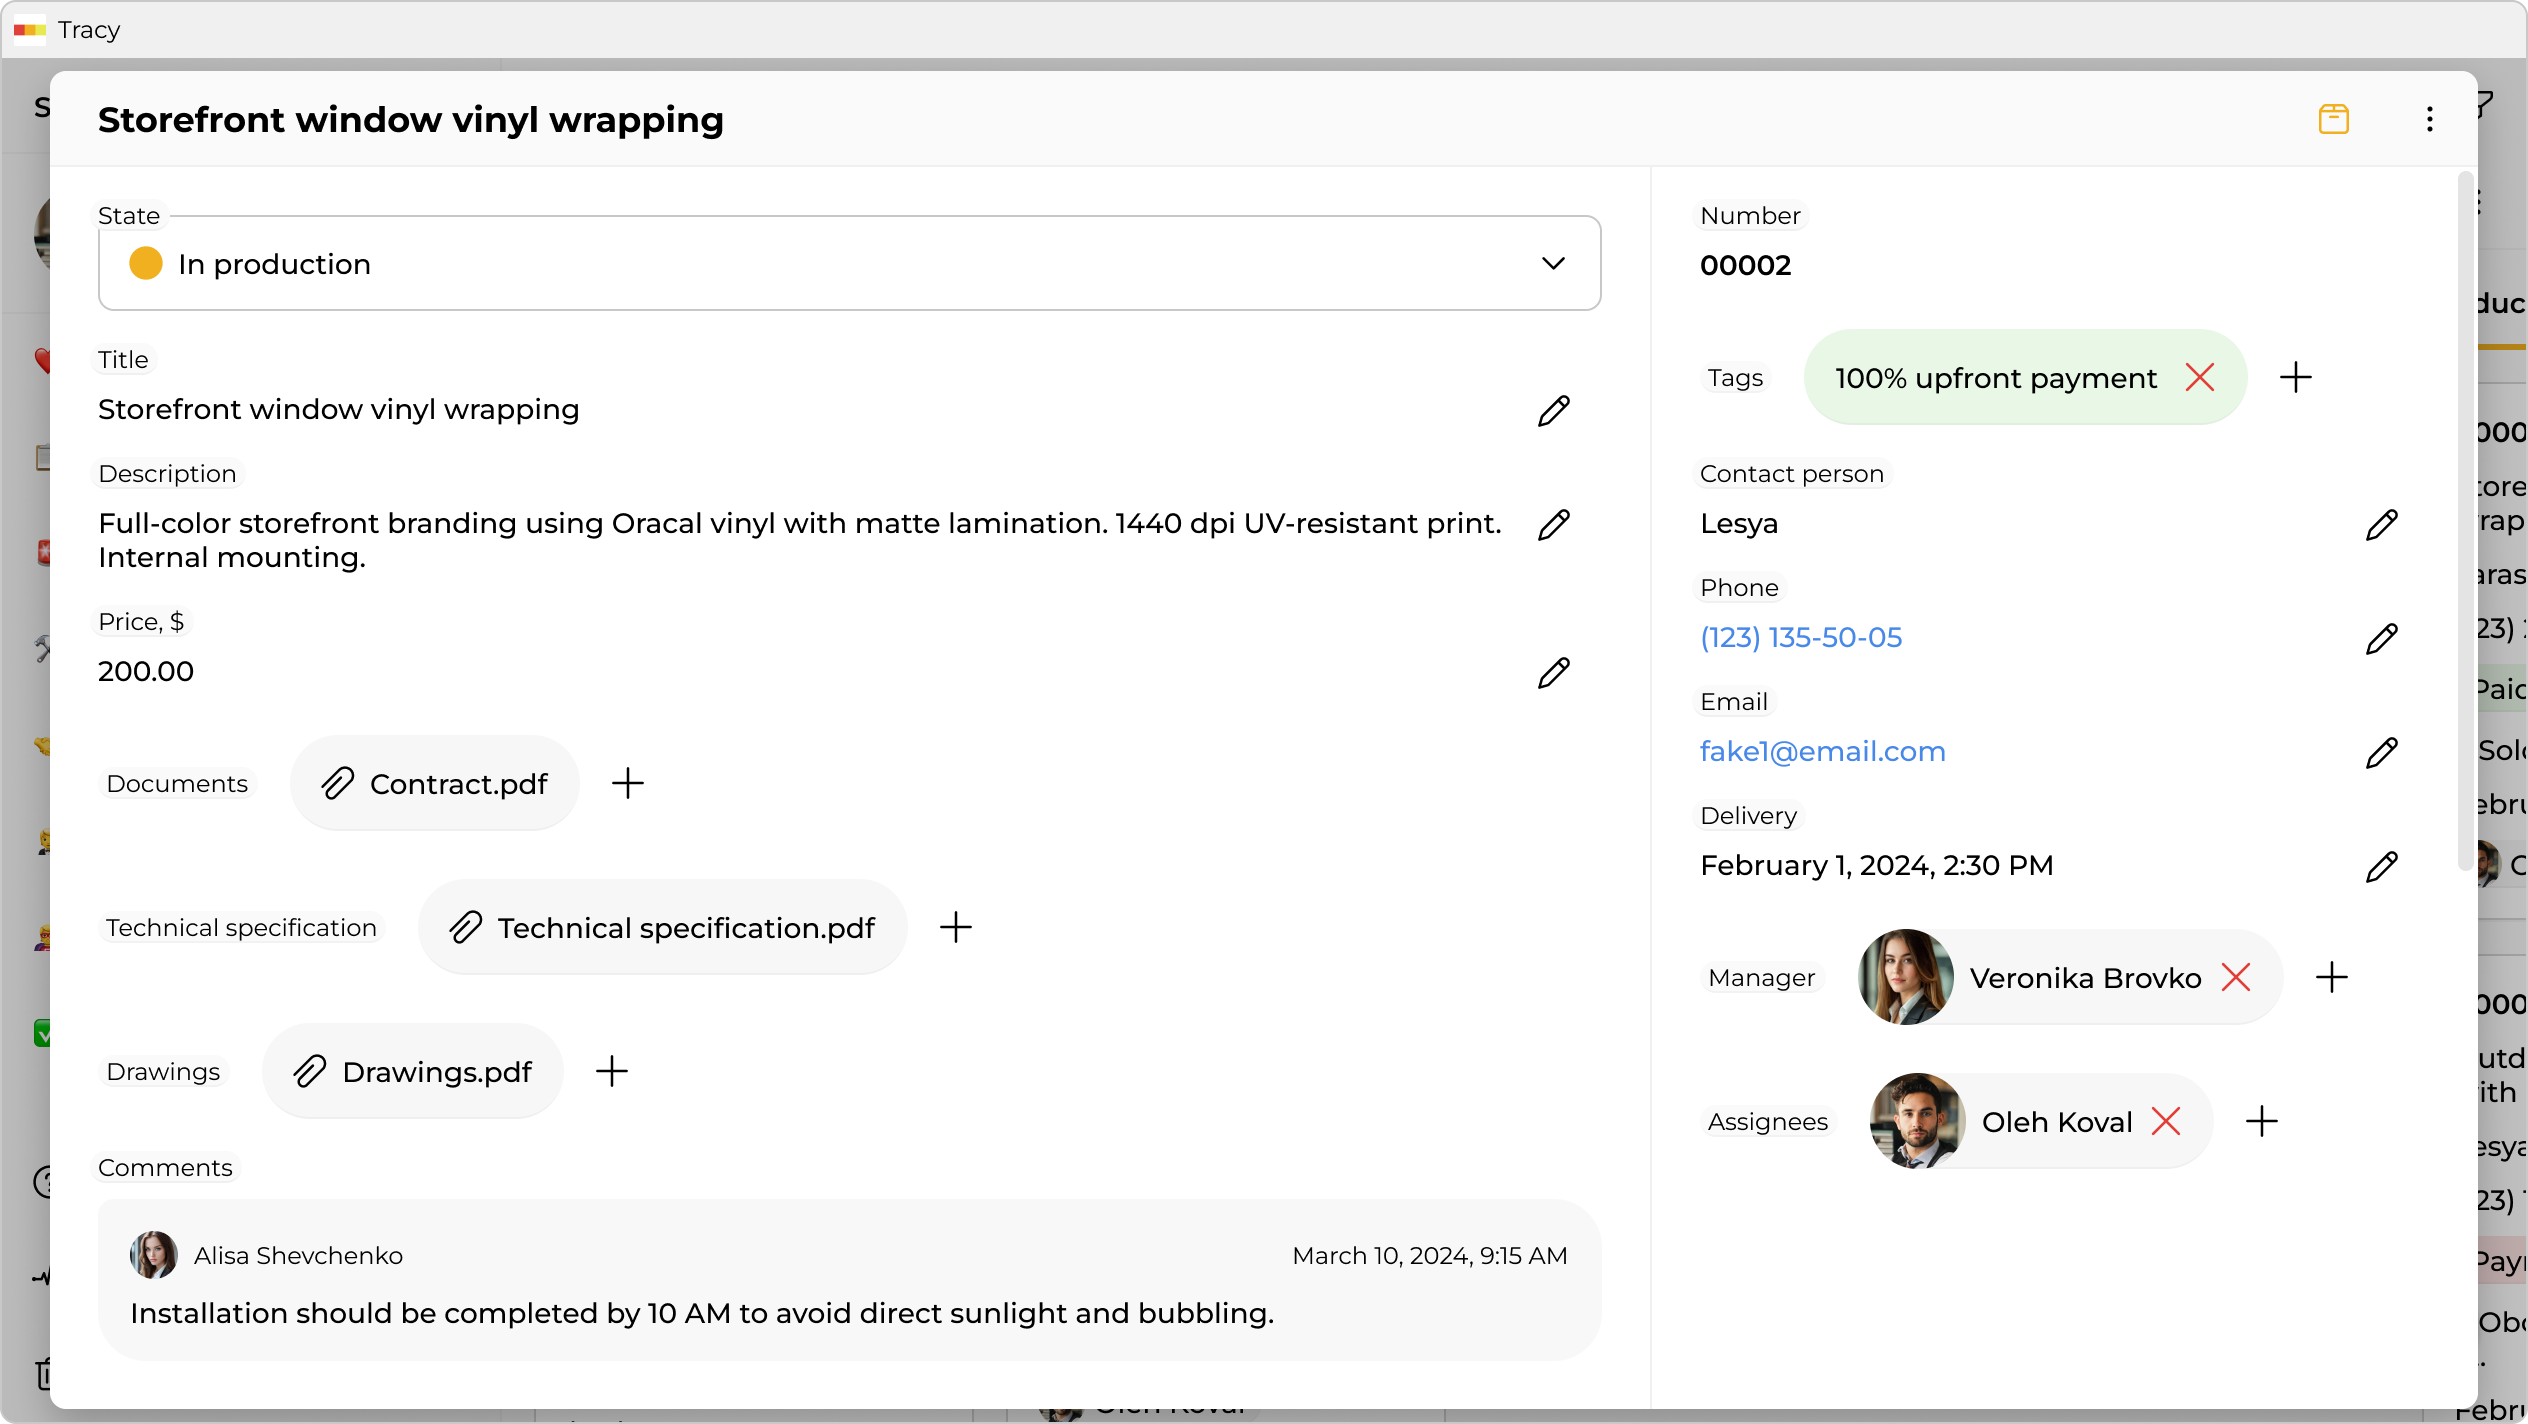Add a new tag with the plus button
The width and height of the screenshot is (2528, 1424).
tap(2296, 377)
